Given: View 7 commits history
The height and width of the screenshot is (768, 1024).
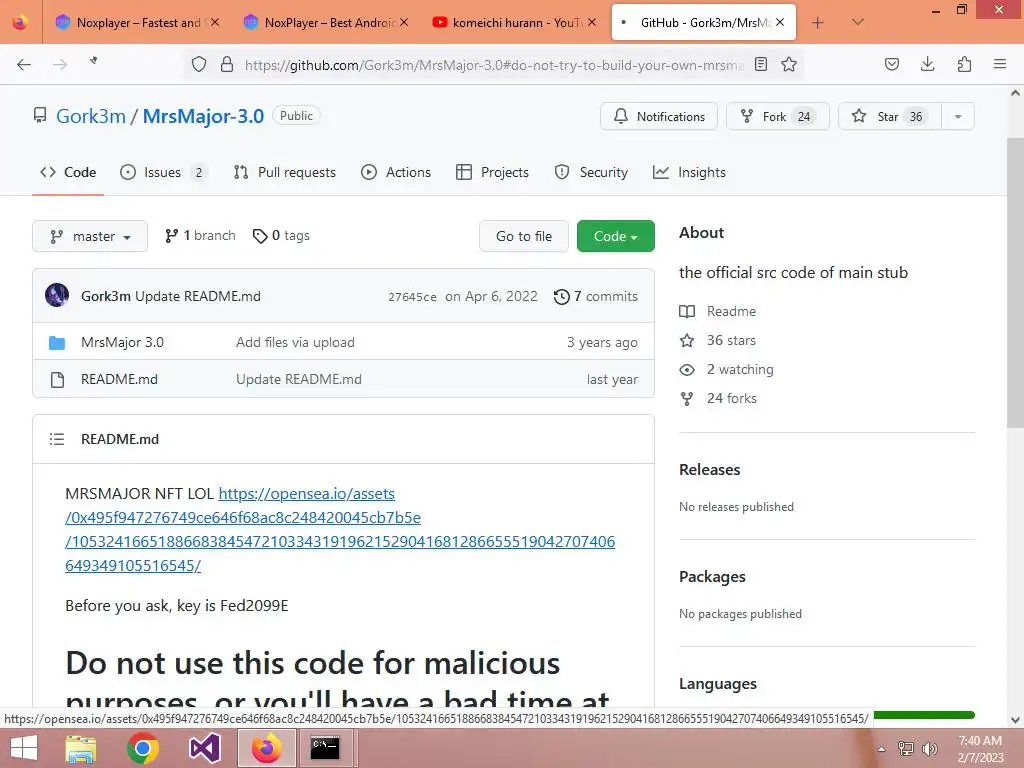Looking at the screenshot, I should tap(596, 296).
